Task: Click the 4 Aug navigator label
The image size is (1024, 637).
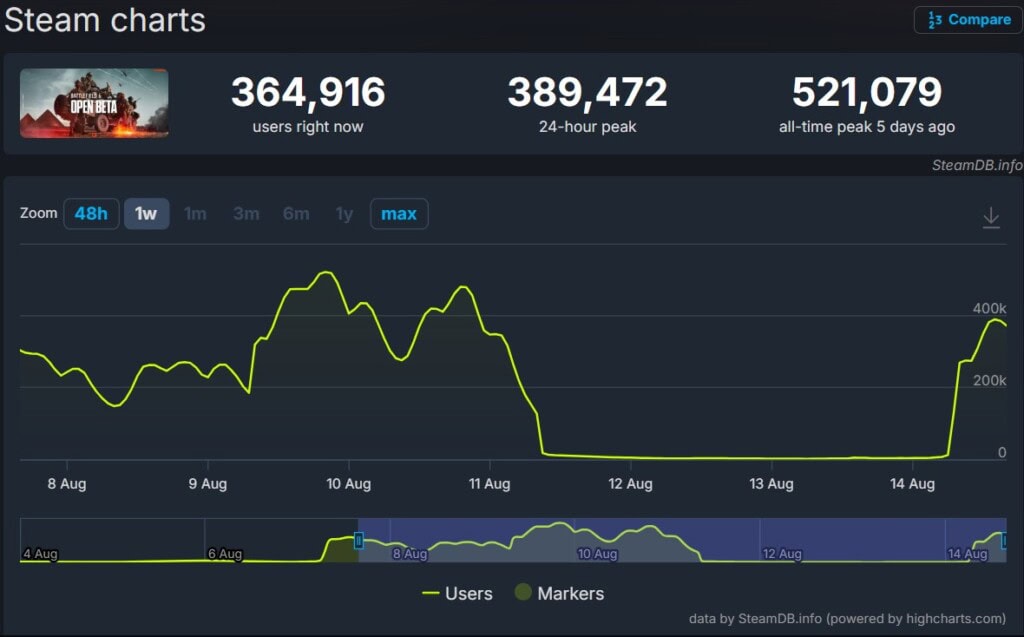Action: pos(40,554)
